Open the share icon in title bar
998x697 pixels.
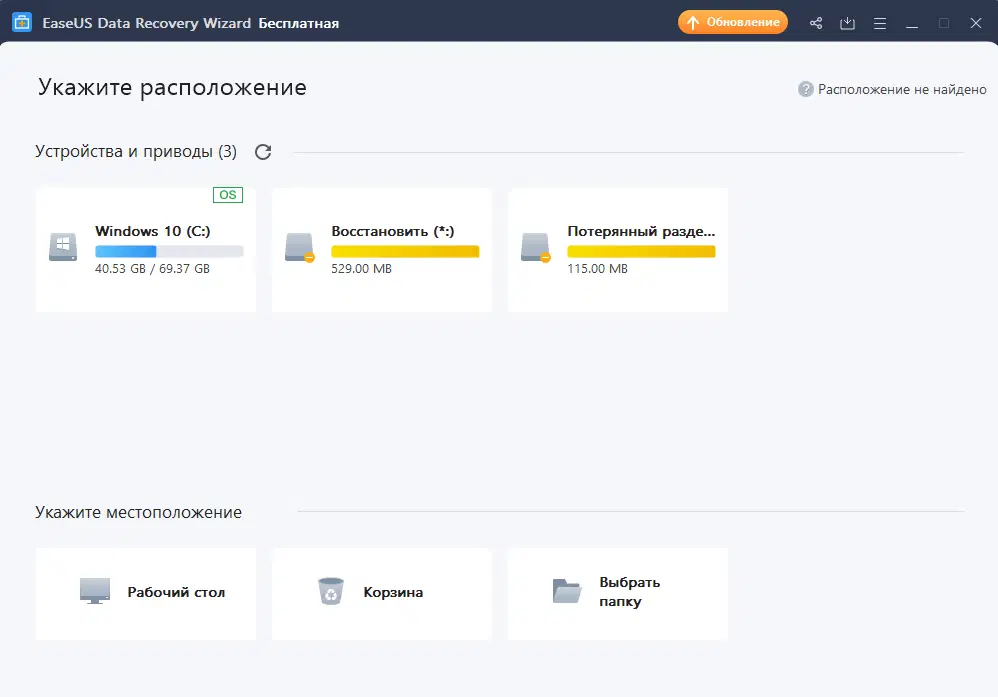[816, 24]
